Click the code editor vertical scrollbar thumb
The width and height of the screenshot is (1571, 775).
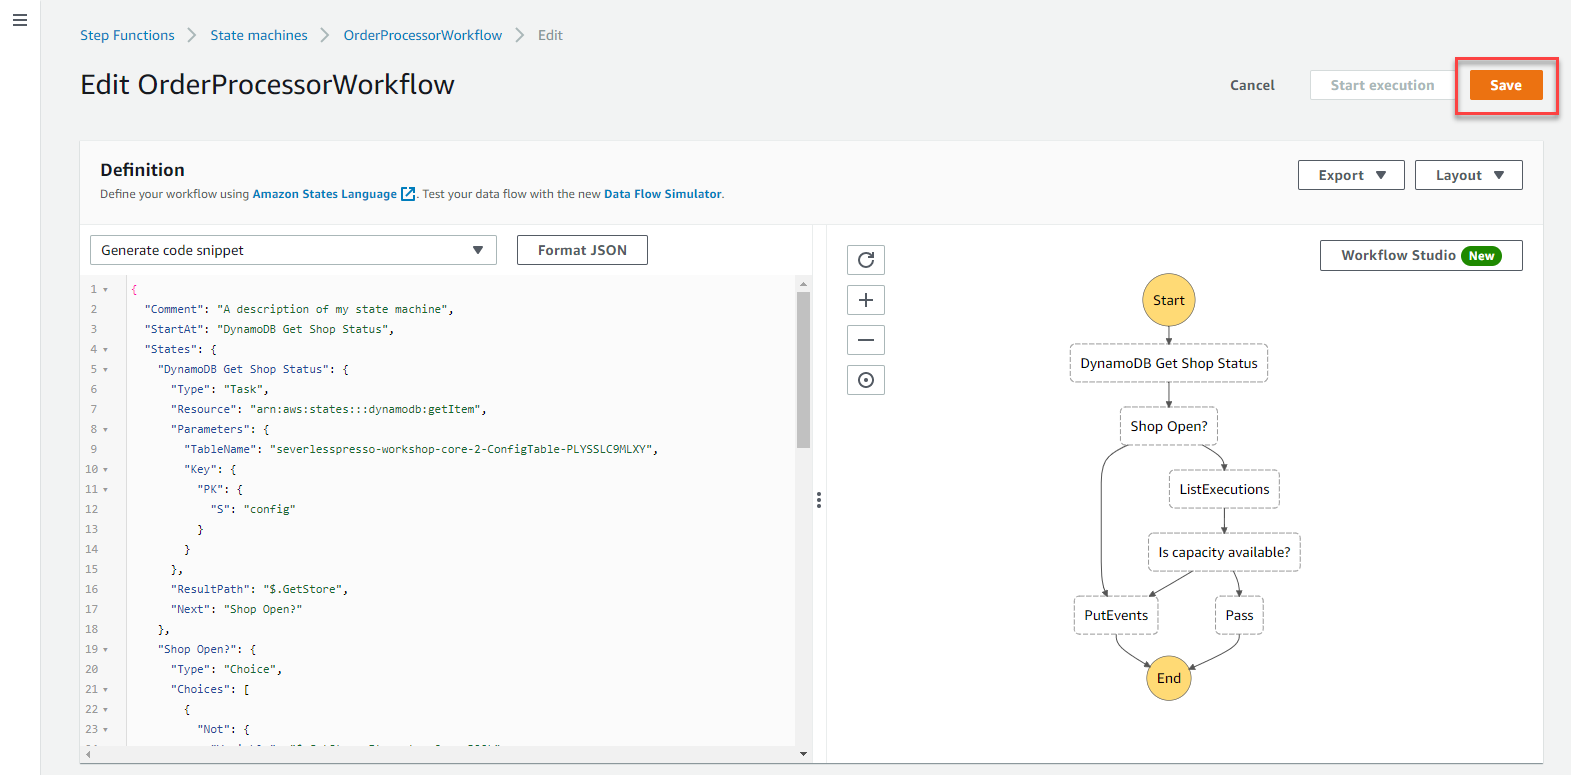[803, 370]
